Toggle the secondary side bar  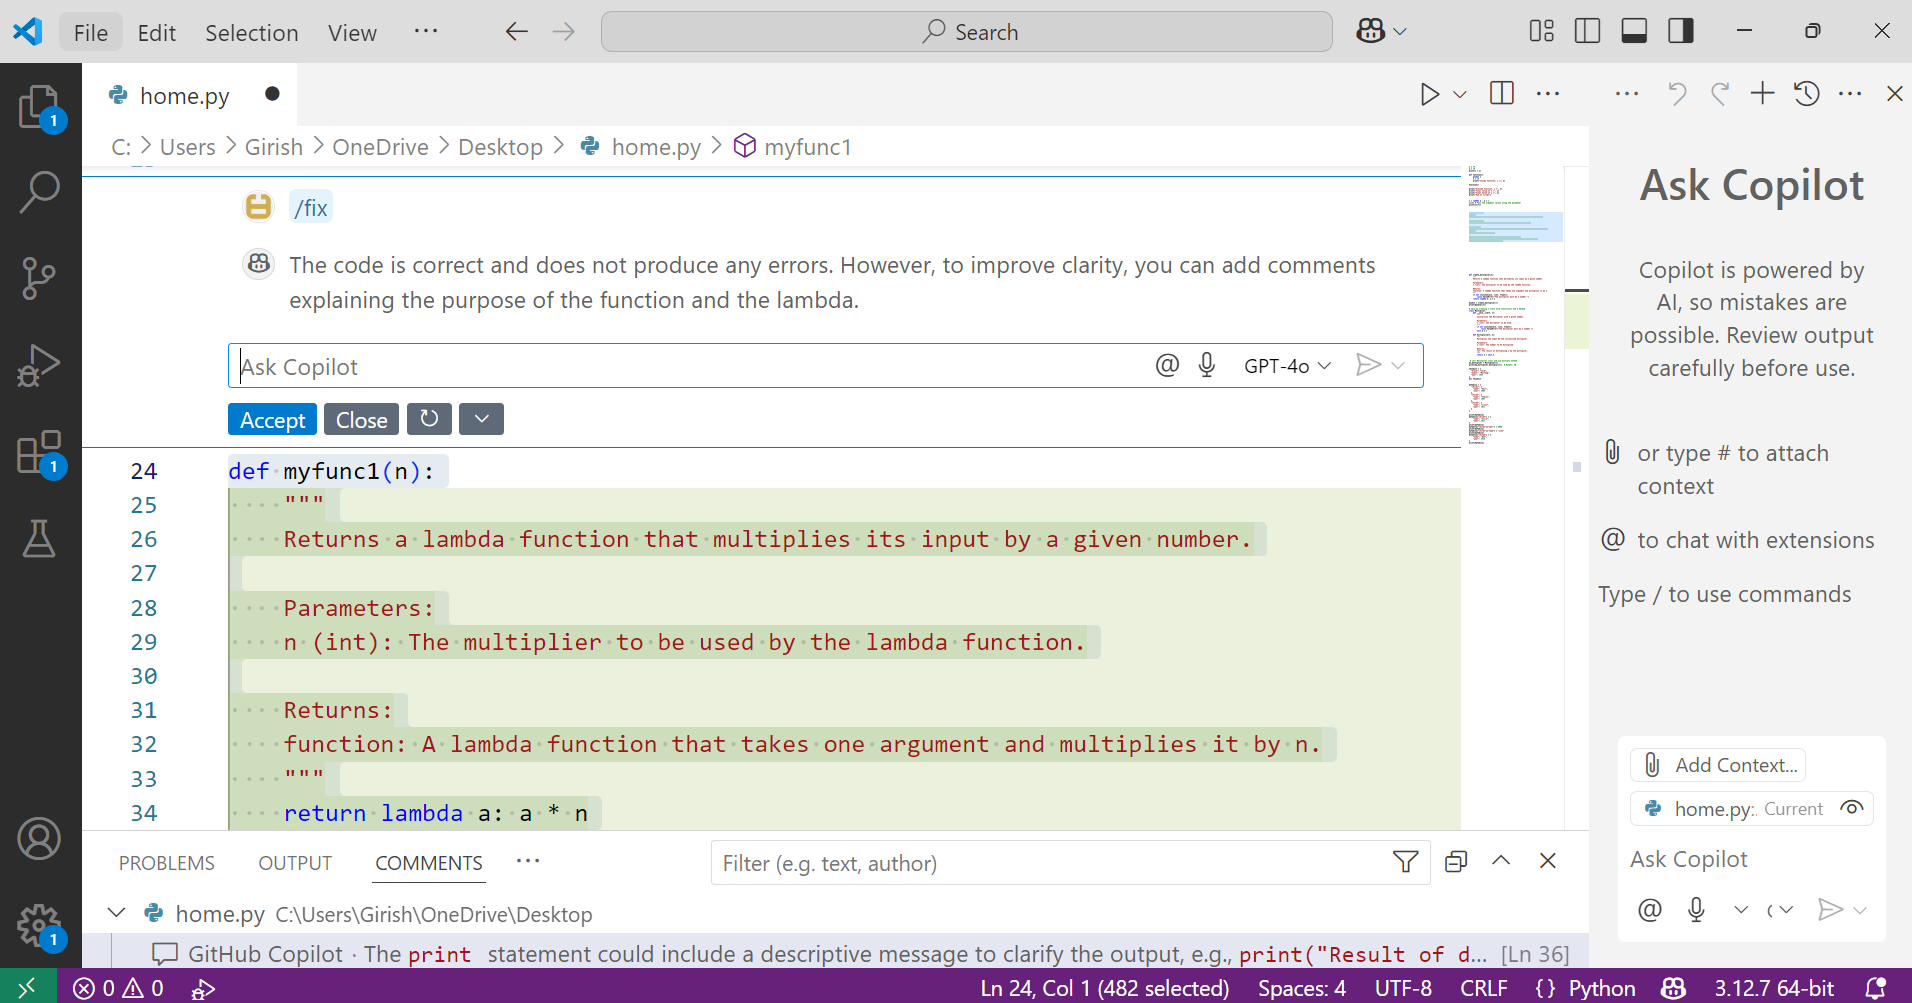[1680, 31]
